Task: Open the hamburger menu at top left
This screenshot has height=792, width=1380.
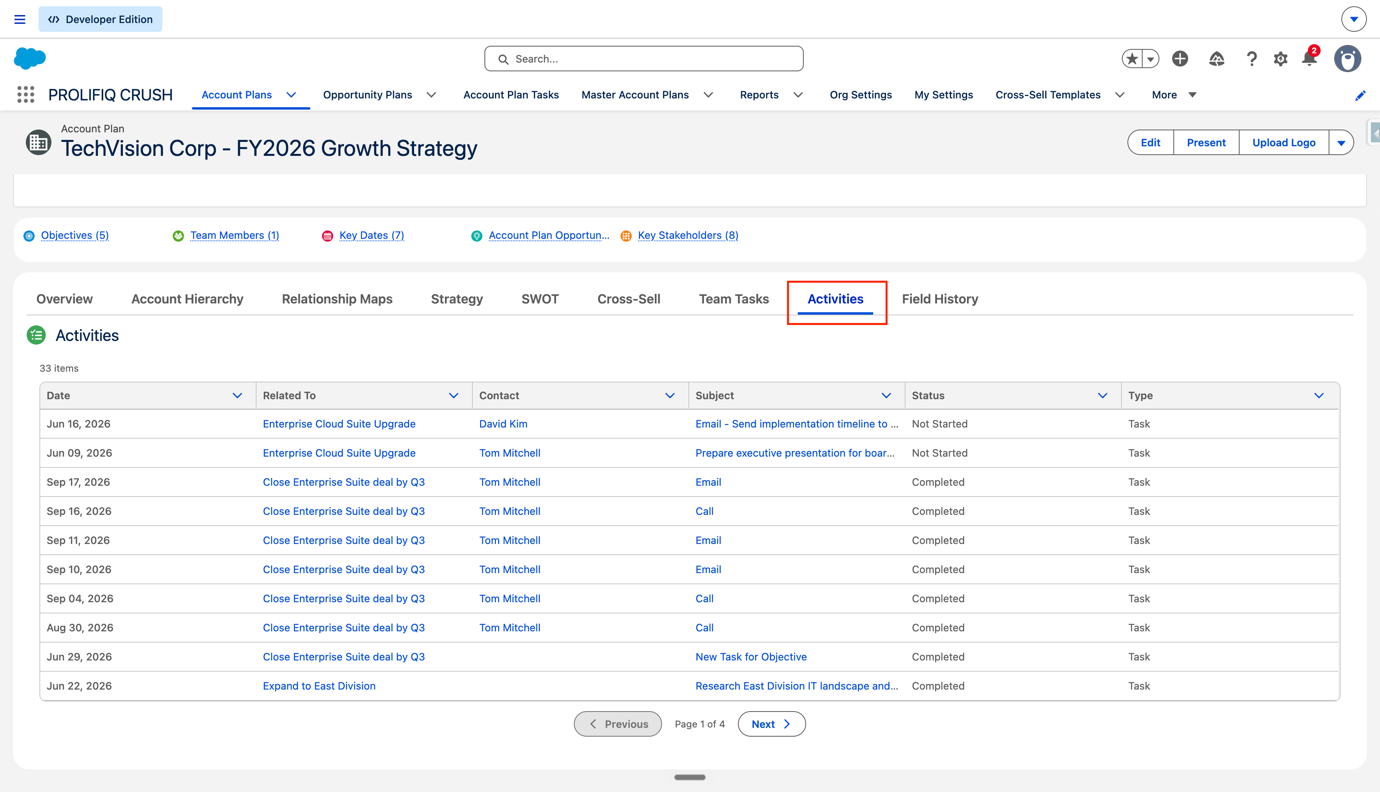Action: (x=20, y=19)
